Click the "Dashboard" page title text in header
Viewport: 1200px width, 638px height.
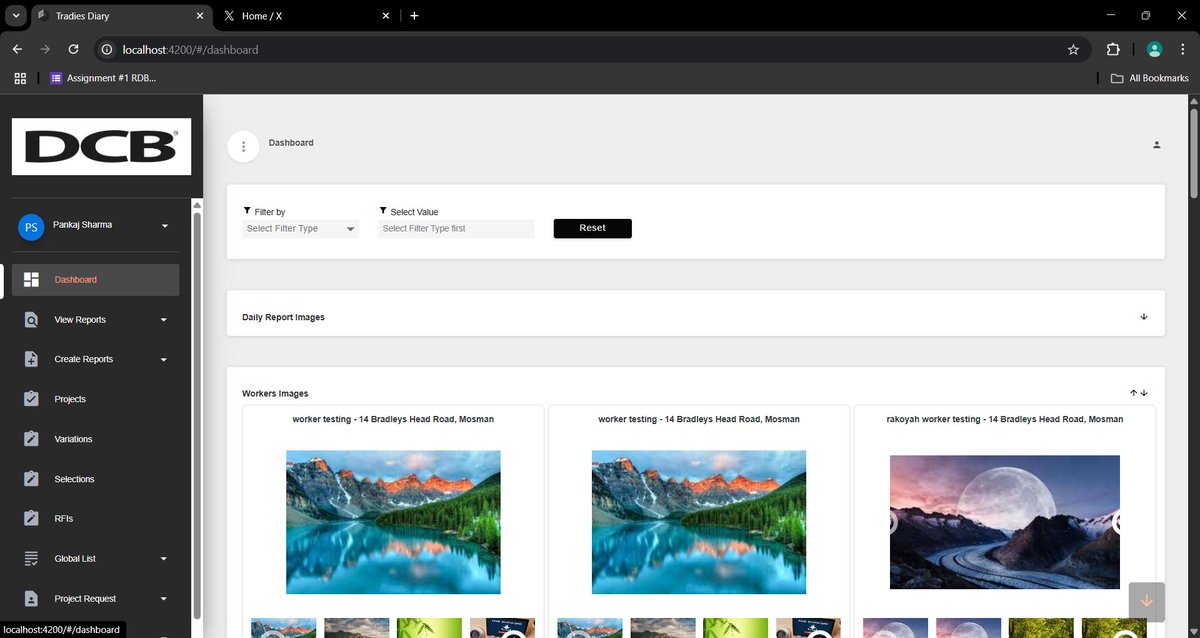point(291,143)
